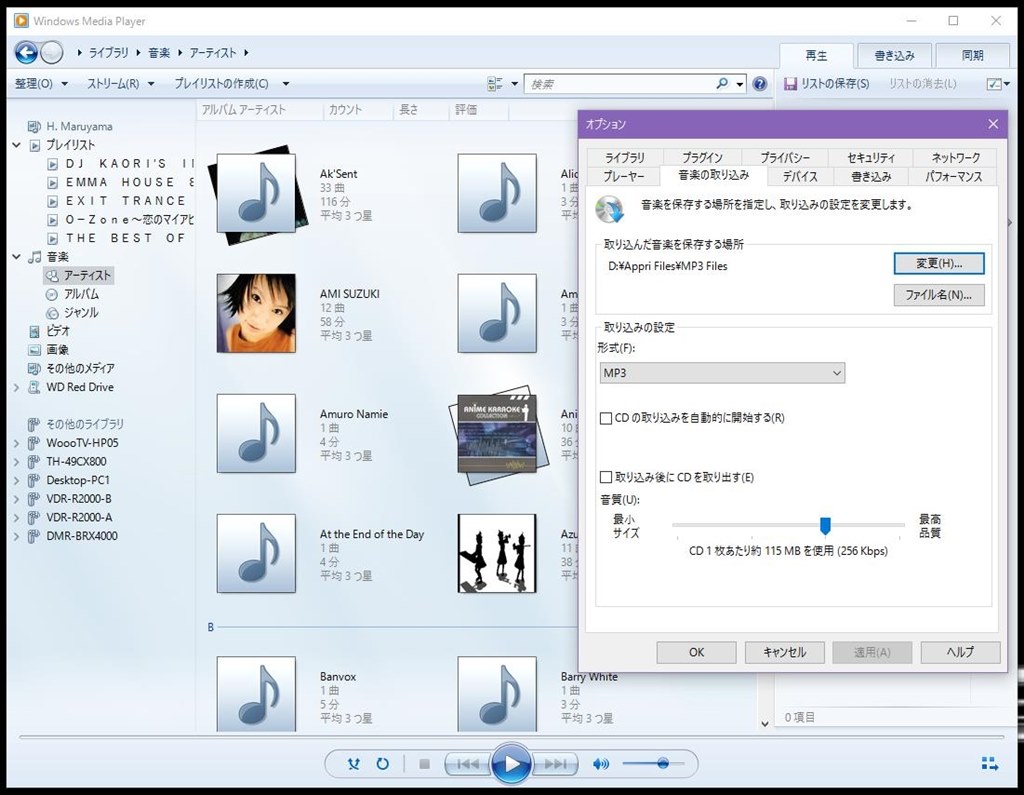Open the プレイリストの作成(C) dropdown arrow

pos(285,84)
